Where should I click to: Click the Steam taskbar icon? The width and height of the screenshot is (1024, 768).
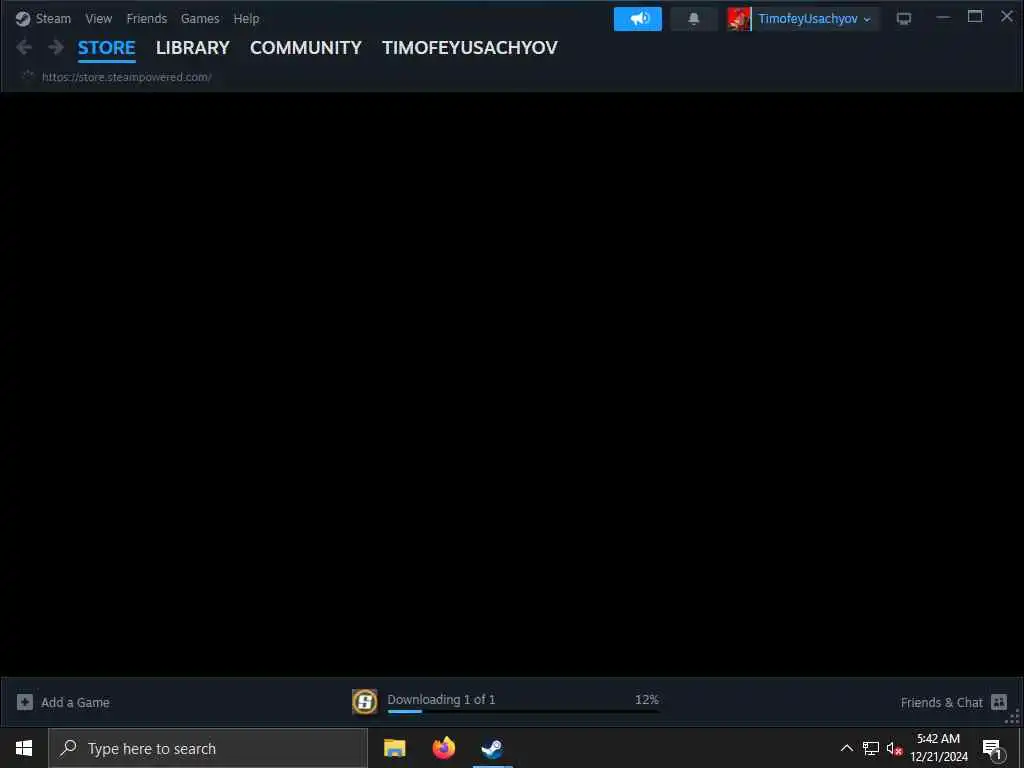coord(492,748)
